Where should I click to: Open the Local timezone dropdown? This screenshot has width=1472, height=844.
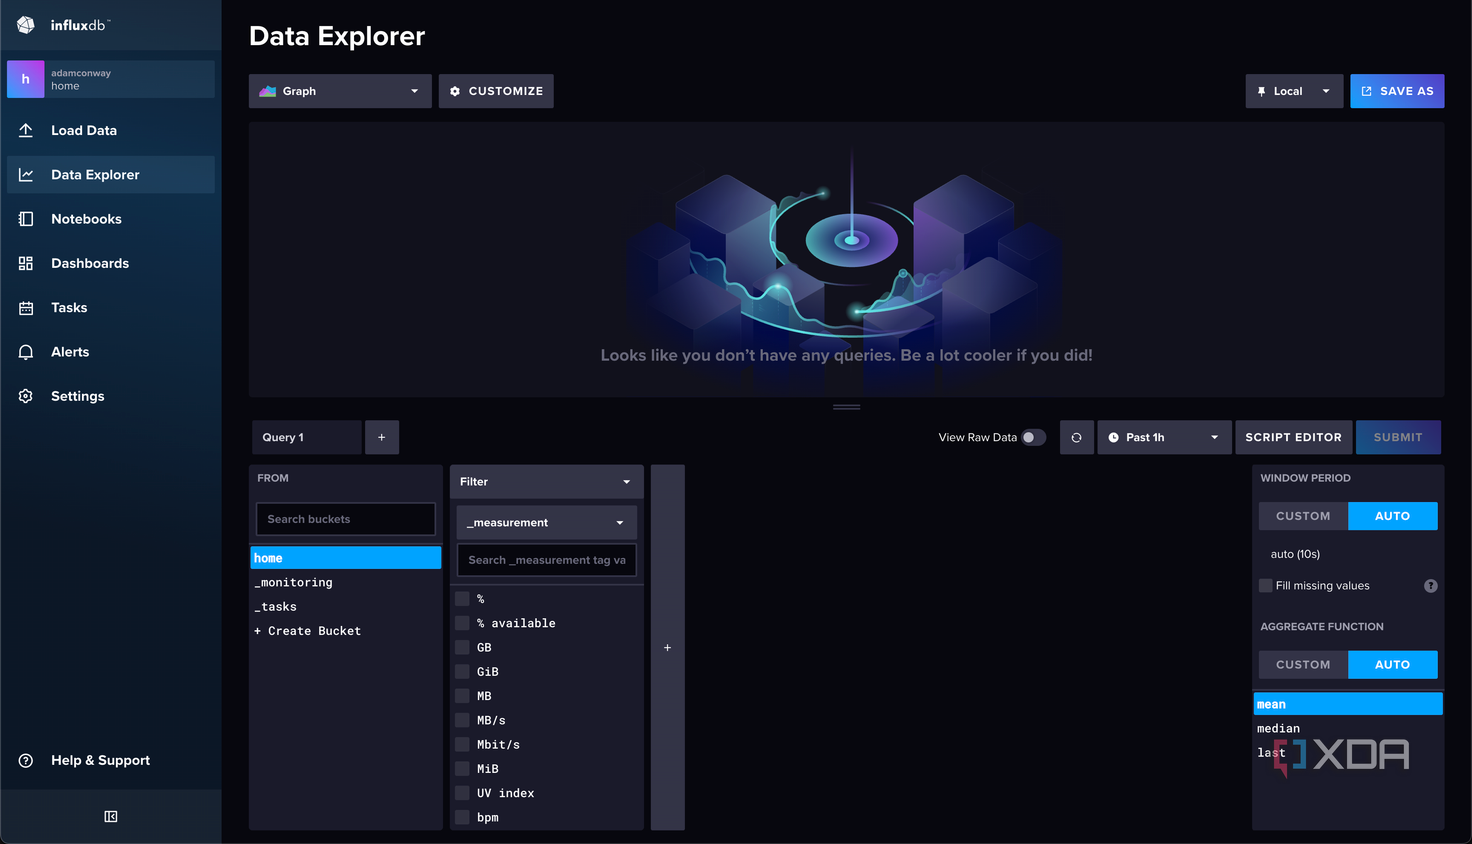[1294, 91]
